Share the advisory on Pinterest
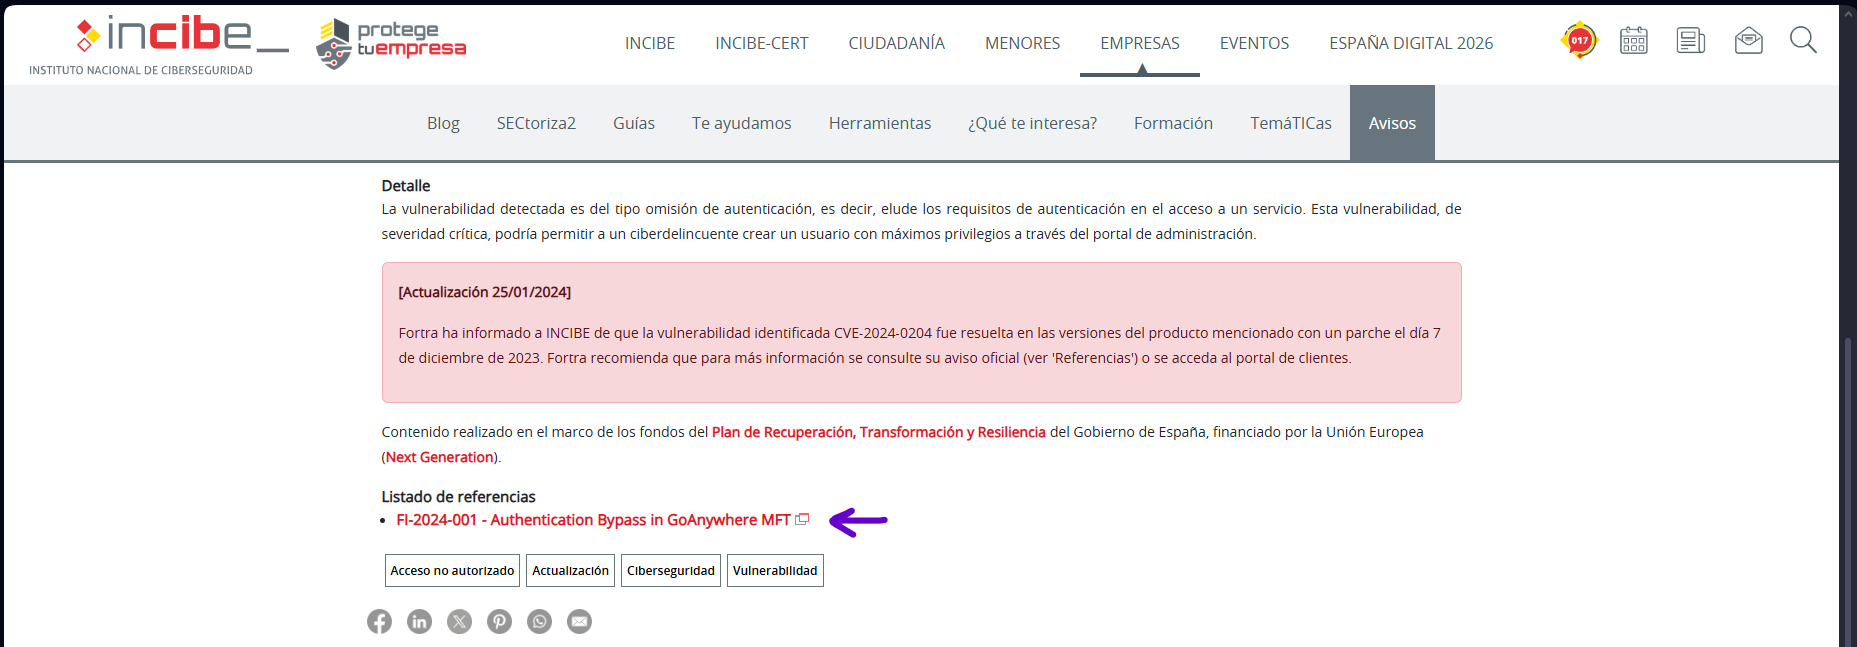1857x647 pixels. [499, 621]
